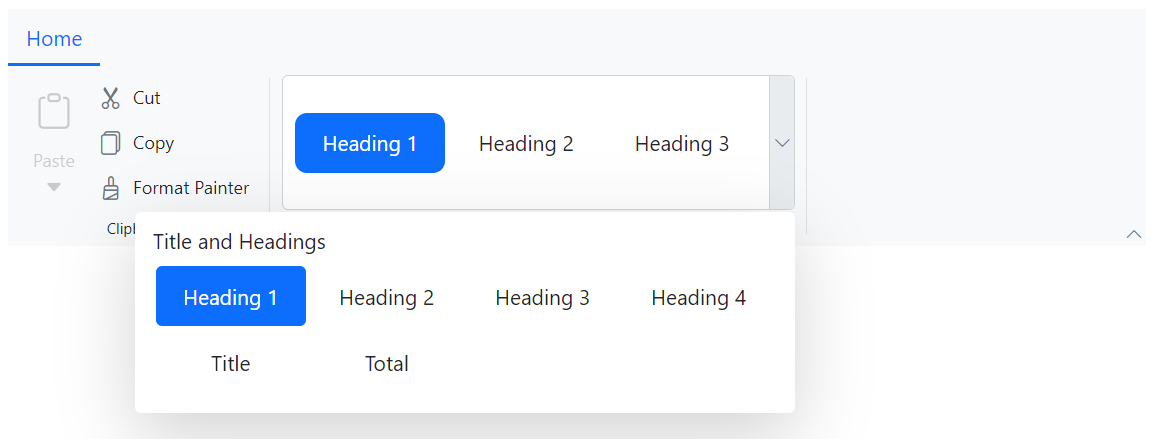Switch to the Home tab

(54, 39)
